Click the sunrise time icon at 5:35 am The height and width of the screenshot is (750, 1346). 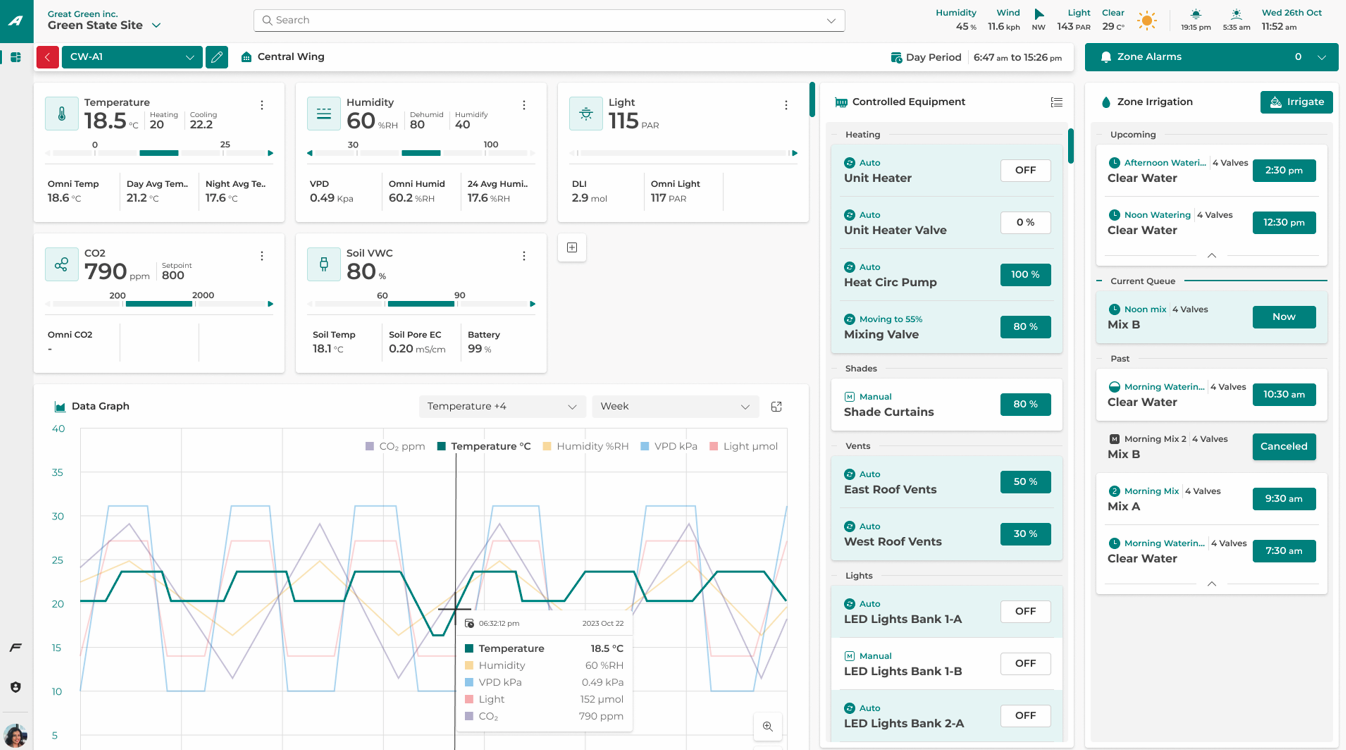coord(1236,15)
